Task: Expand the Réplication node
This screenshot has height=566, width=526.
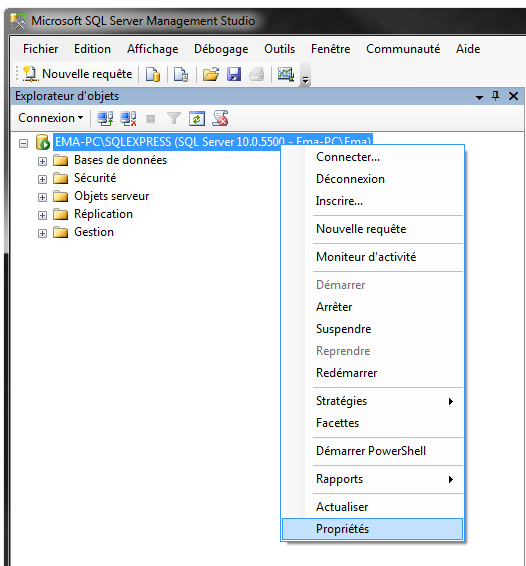Action: (x=42, y=215)
